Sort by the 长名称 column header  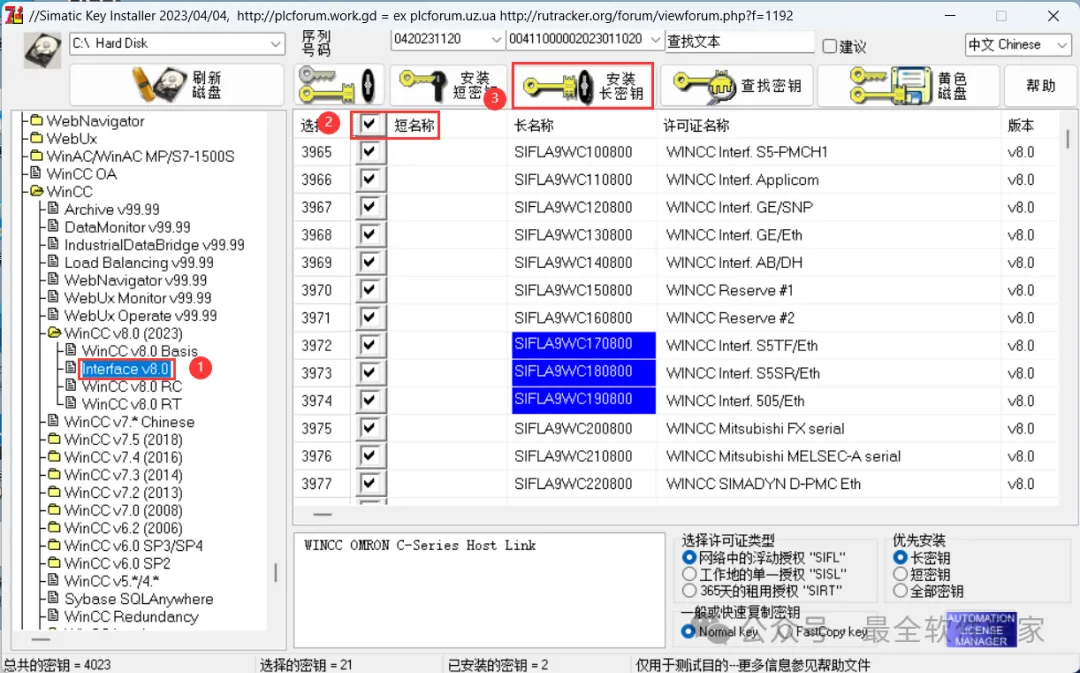[x=534, y=125]
